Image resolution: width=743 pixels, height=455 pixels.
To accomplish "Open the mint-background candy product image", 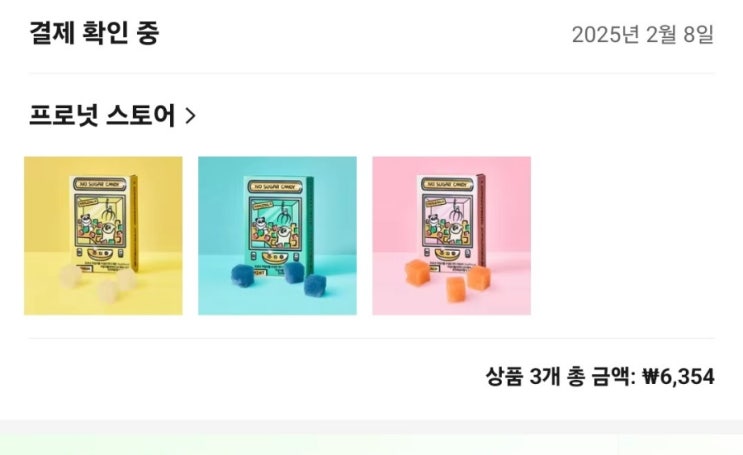I will (277, 236).
